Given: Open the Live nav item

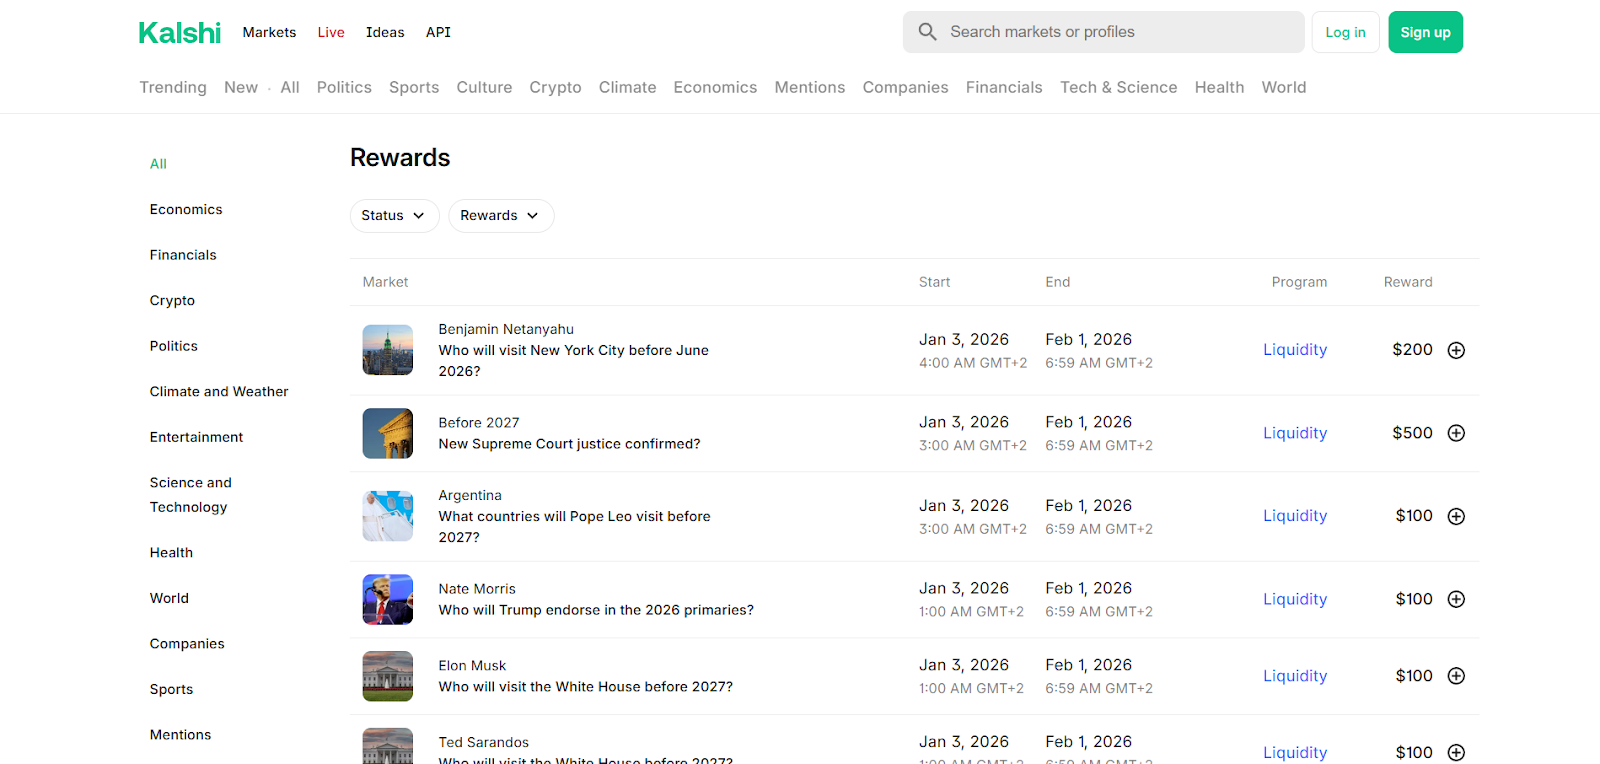Looking at the screenshot, I should pos(331,32).
